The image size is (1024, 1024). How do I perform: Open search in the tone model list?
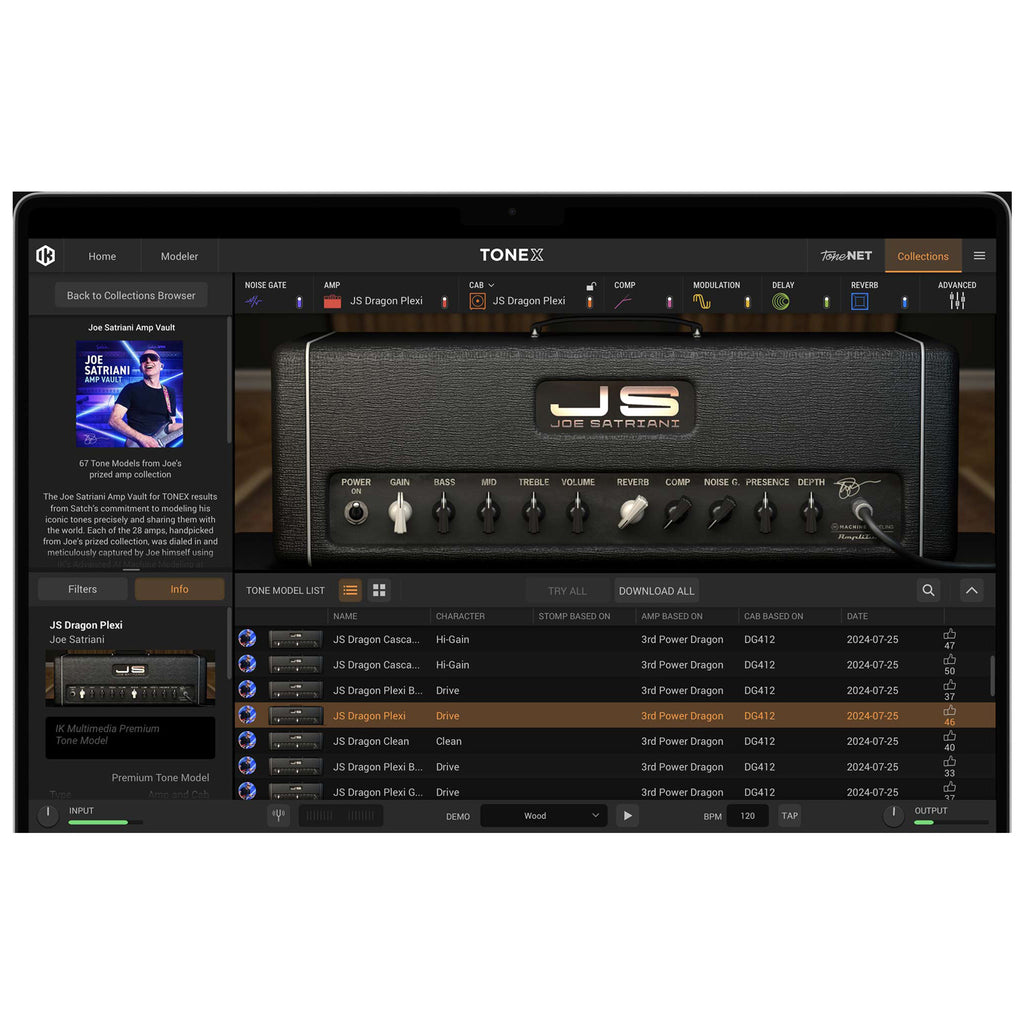[928, 590]
